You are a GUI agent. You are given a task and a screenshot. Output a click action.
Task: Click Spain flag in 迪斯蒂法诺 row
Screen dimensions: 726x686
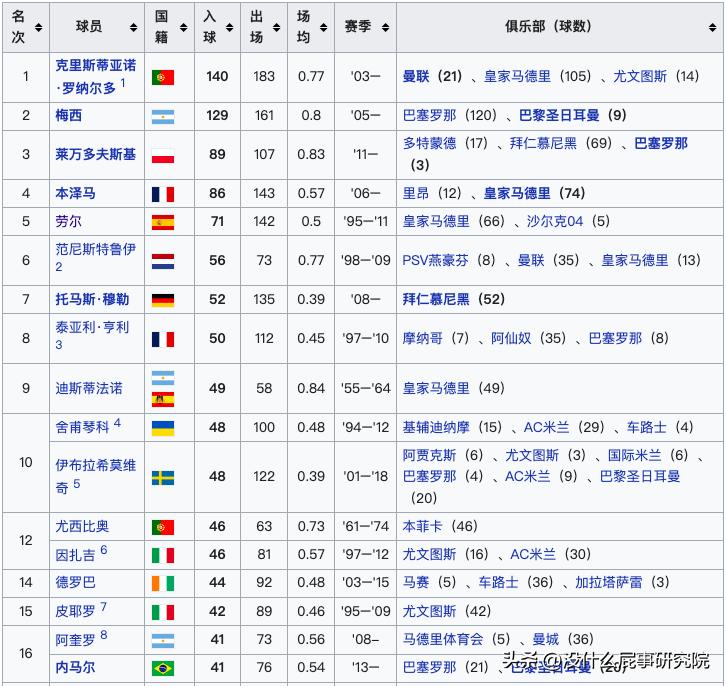tap(163, 399)
